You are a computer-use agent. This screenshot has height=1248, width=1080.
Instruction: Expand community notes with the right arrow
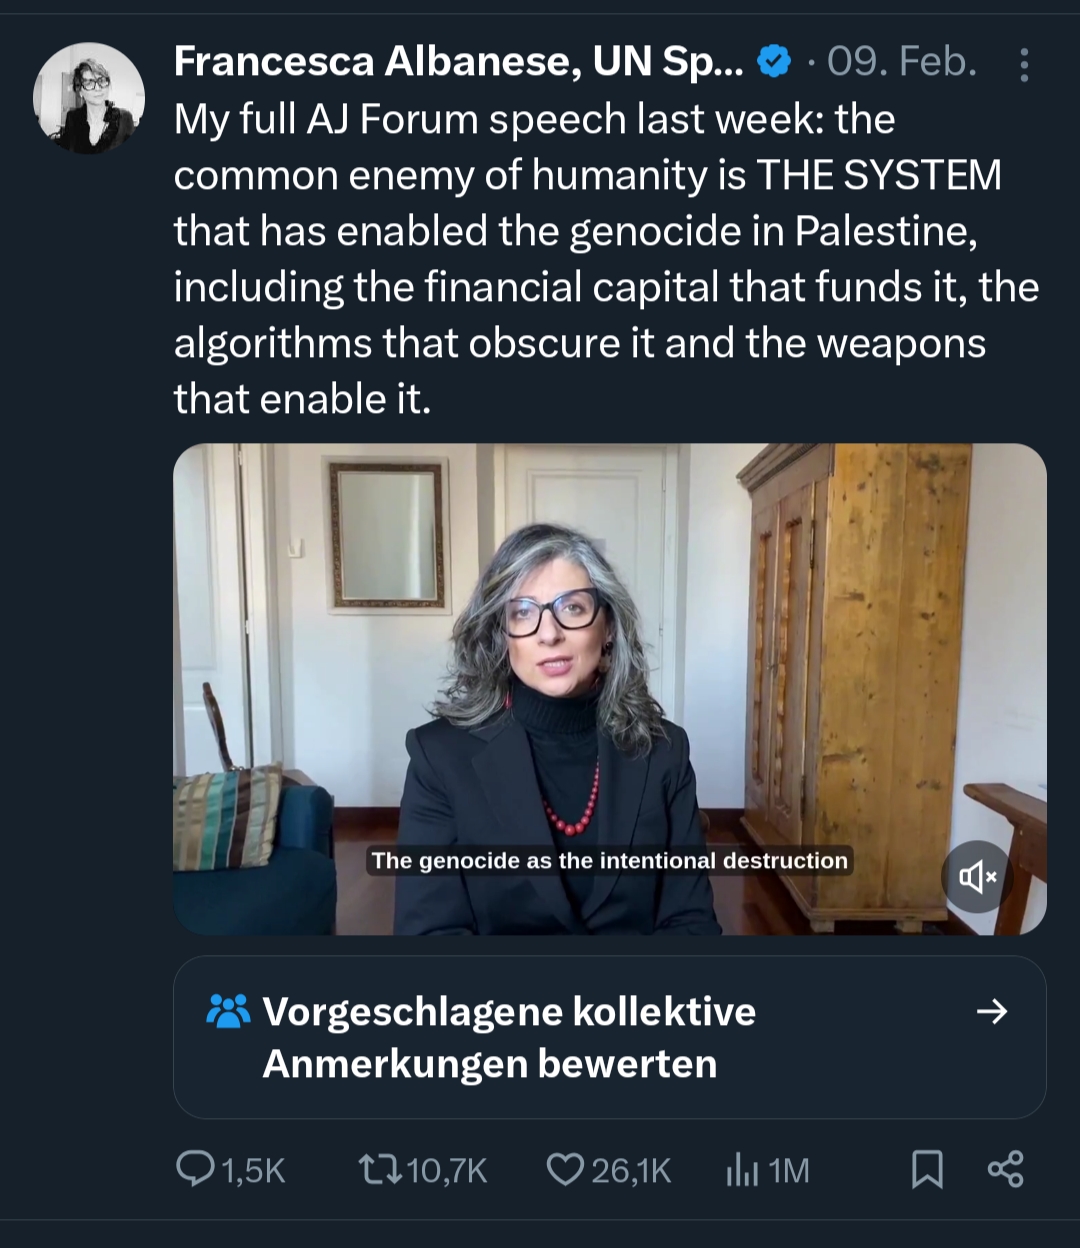tap(991, 1012)
